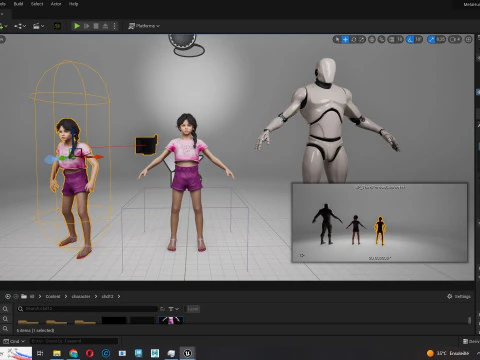Click the Unreal Engine taskbar icon
Image resolution: width=480 pixels, height=360 pixels.
(x=187, y=353)
